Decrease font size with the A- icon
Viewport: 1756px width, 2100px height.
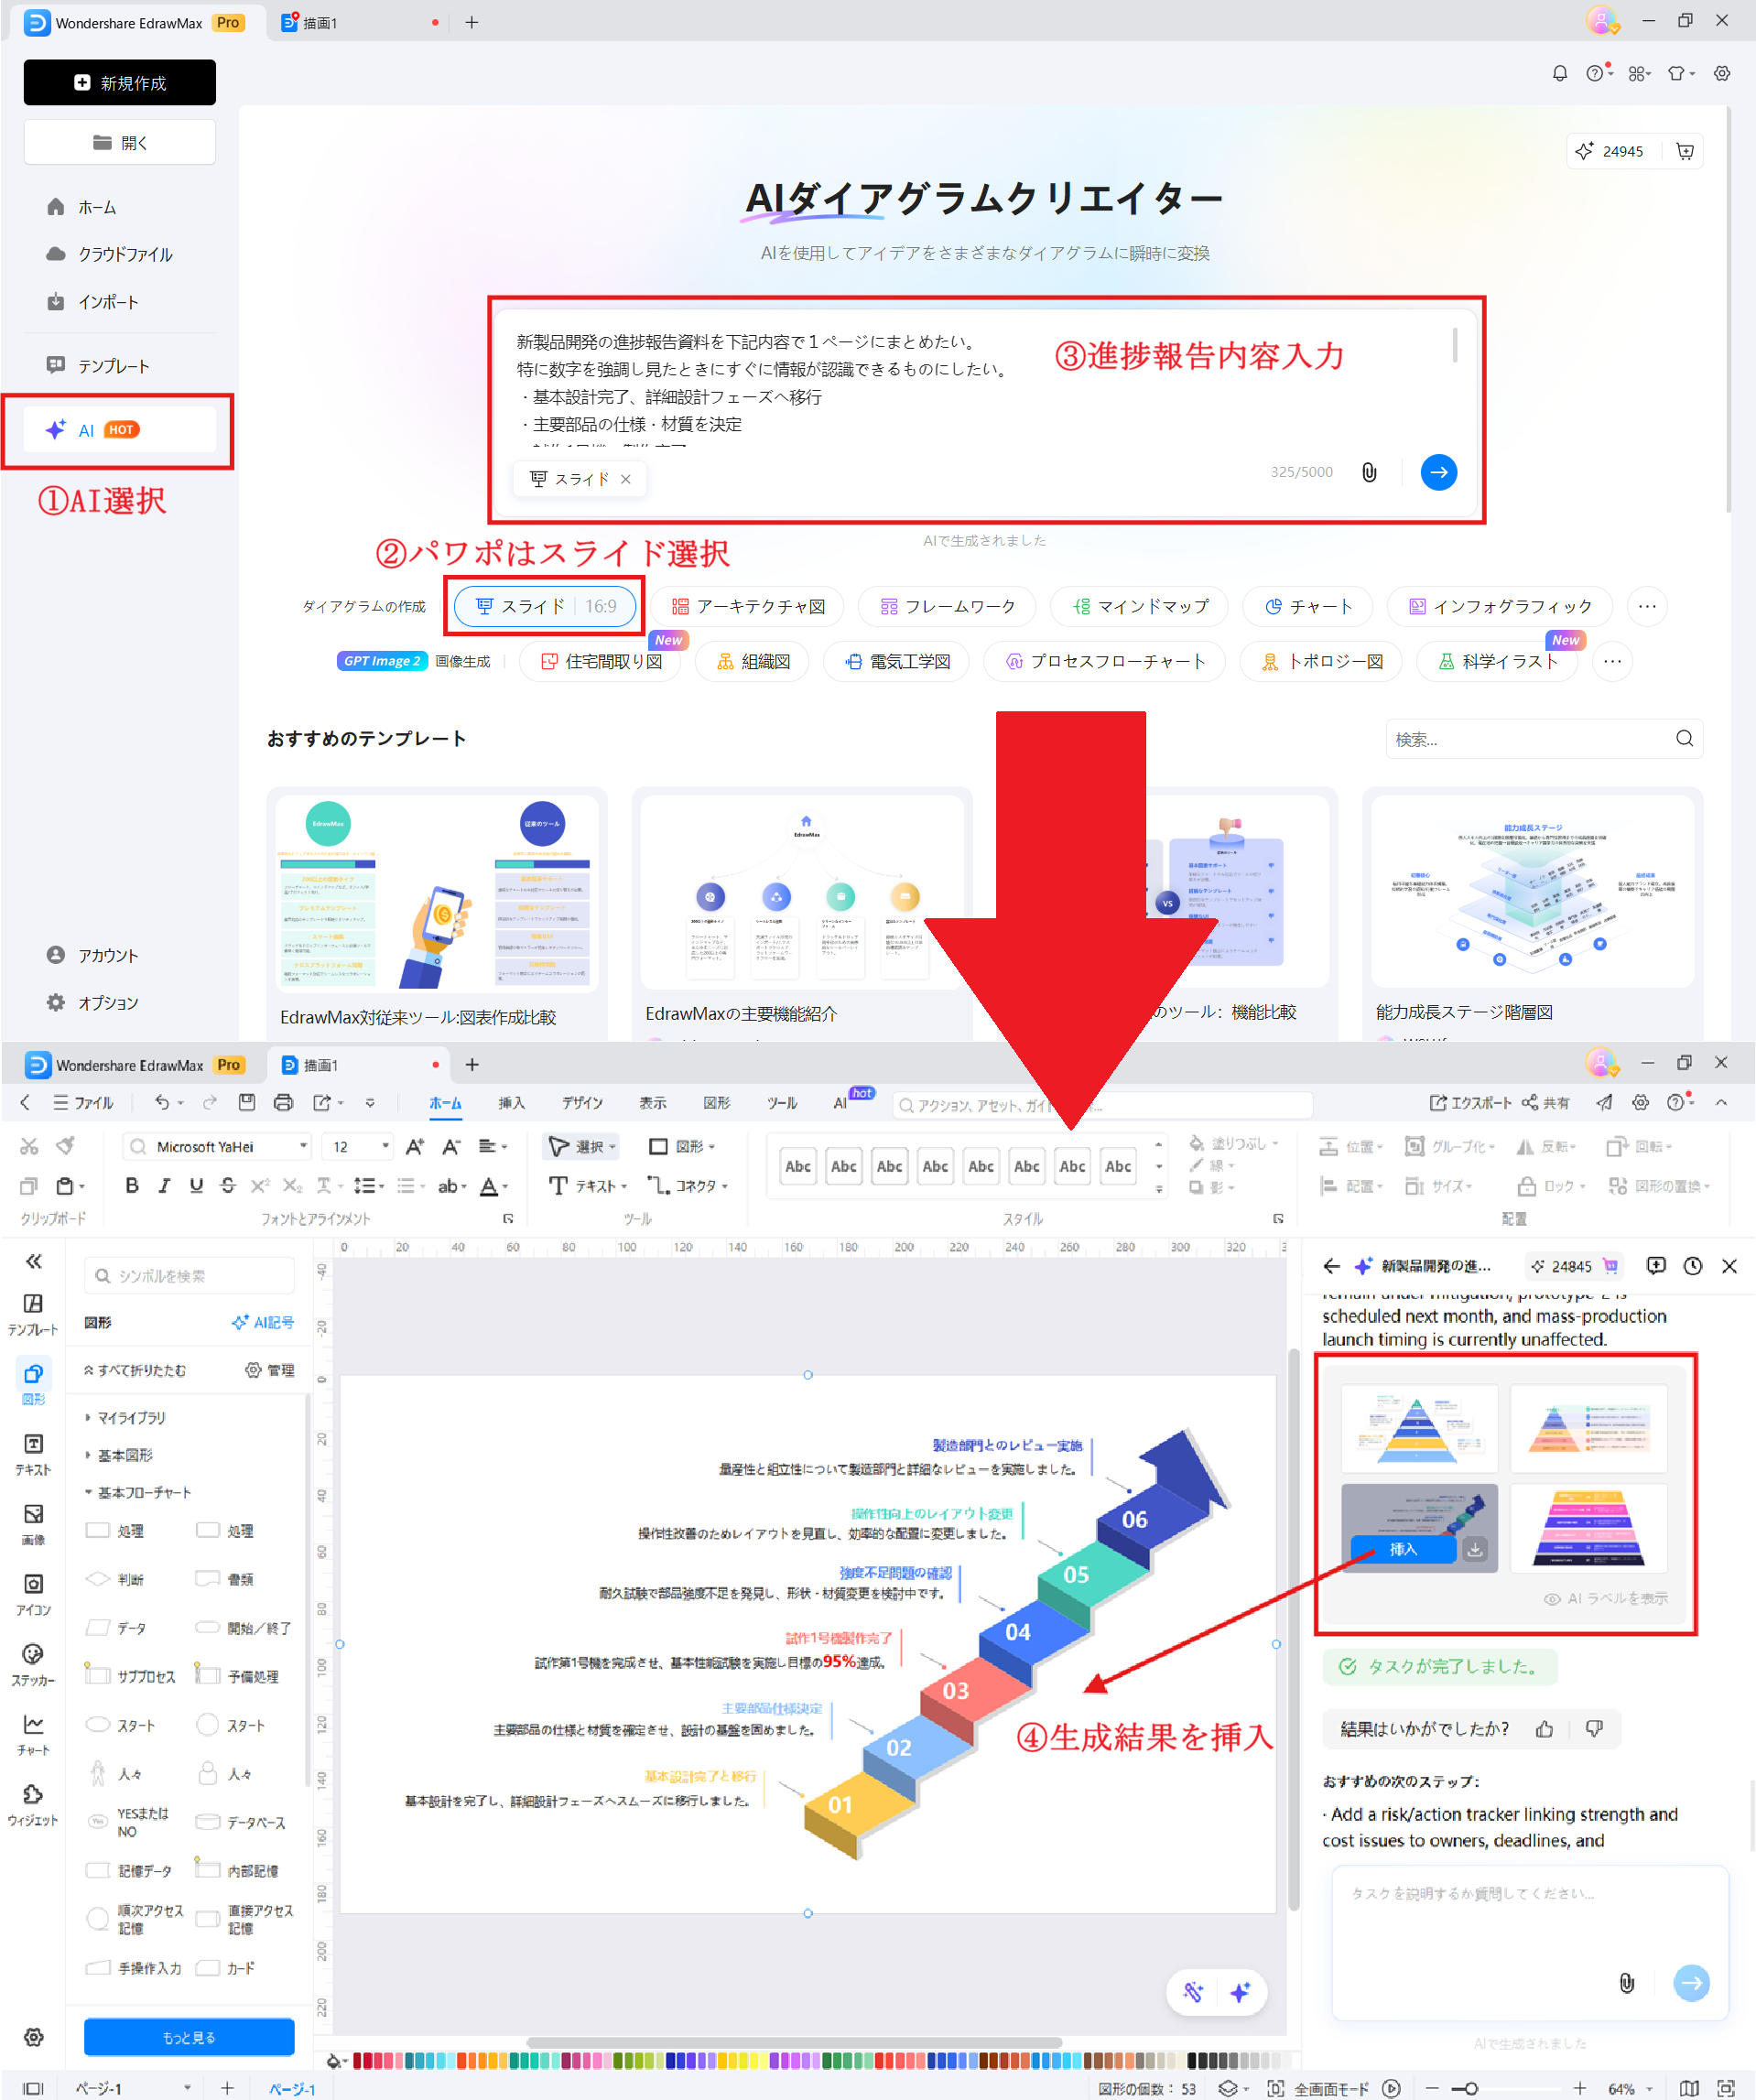coord(451,1146)
